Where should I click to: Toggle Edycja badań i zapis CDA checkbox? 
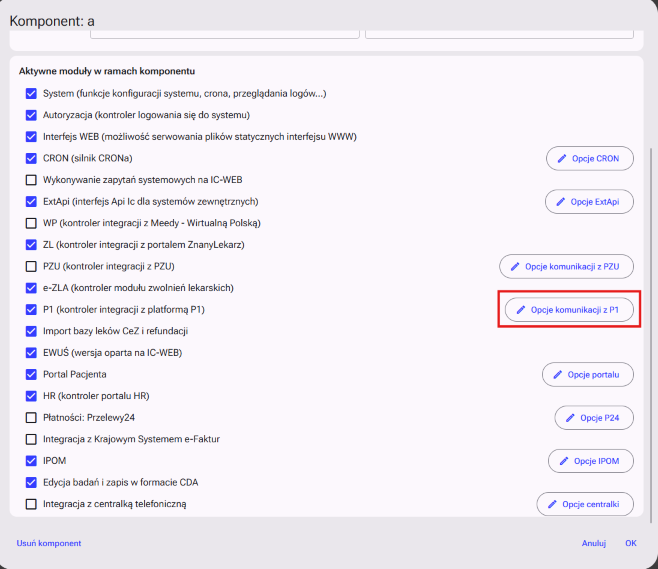point(31,482)
